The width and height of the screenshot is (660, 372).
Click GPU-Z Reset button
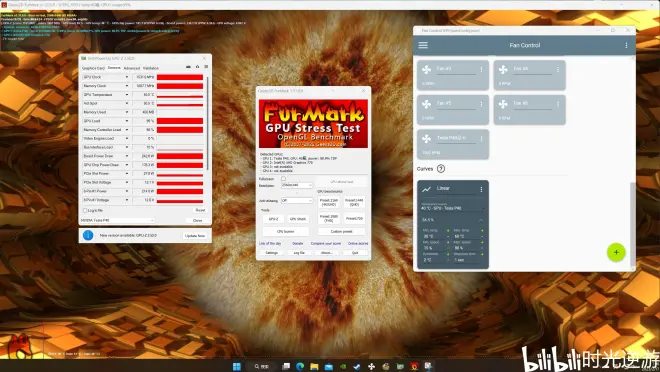(x=200, y=210)
